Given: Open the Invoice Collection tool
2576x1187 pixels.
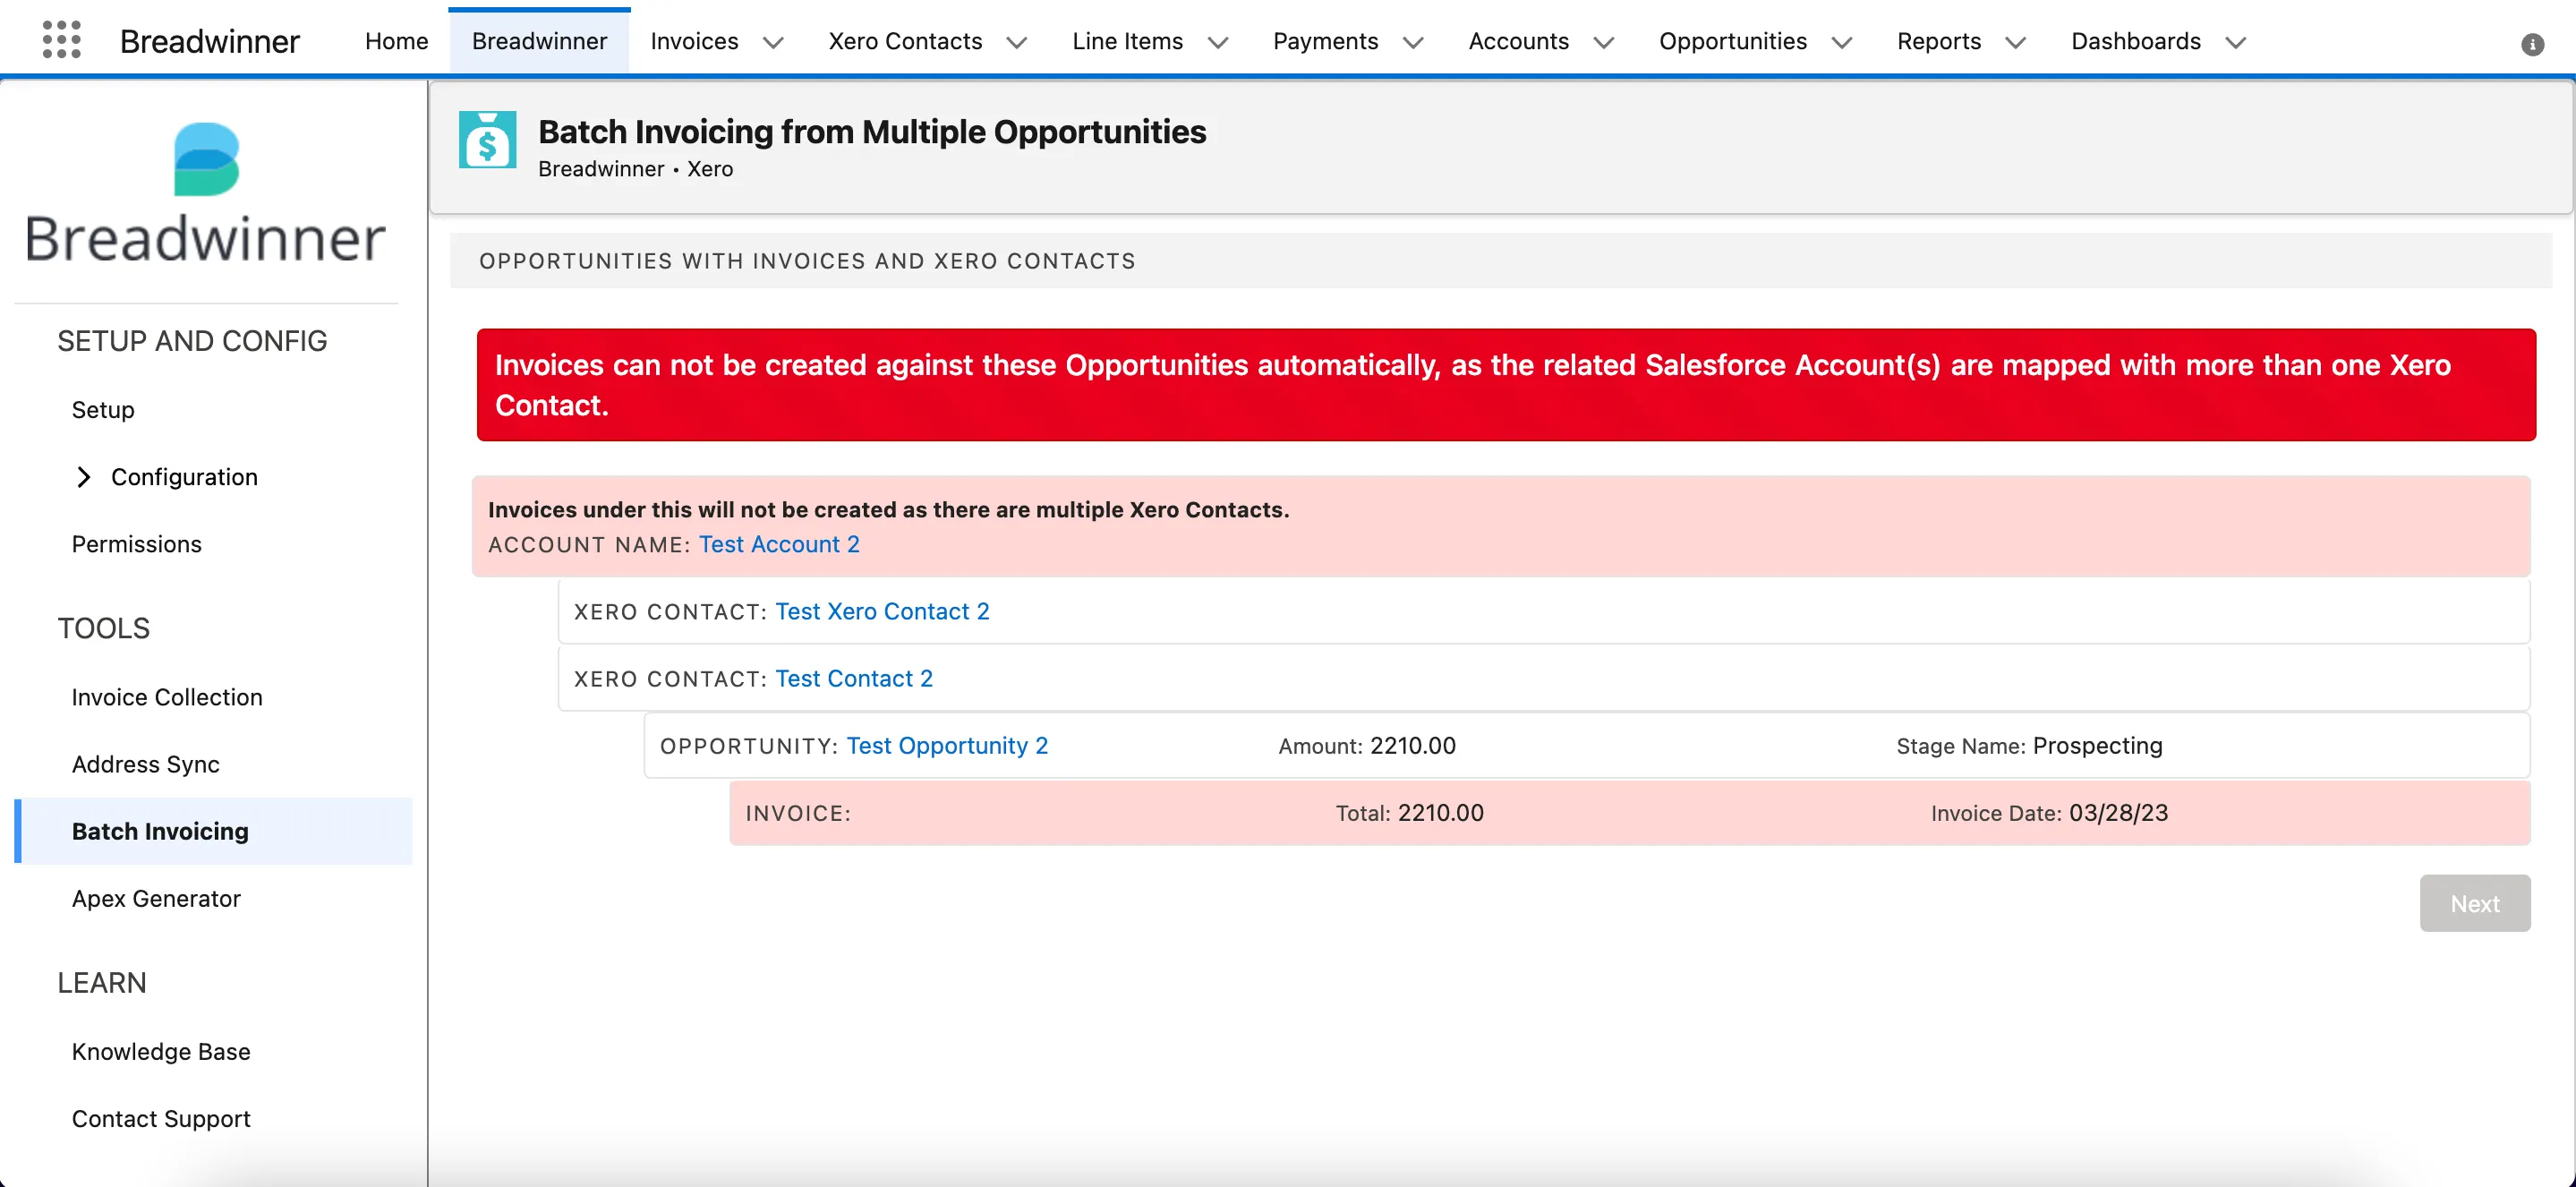Looking at the screenshot, I should click(167, 697).
